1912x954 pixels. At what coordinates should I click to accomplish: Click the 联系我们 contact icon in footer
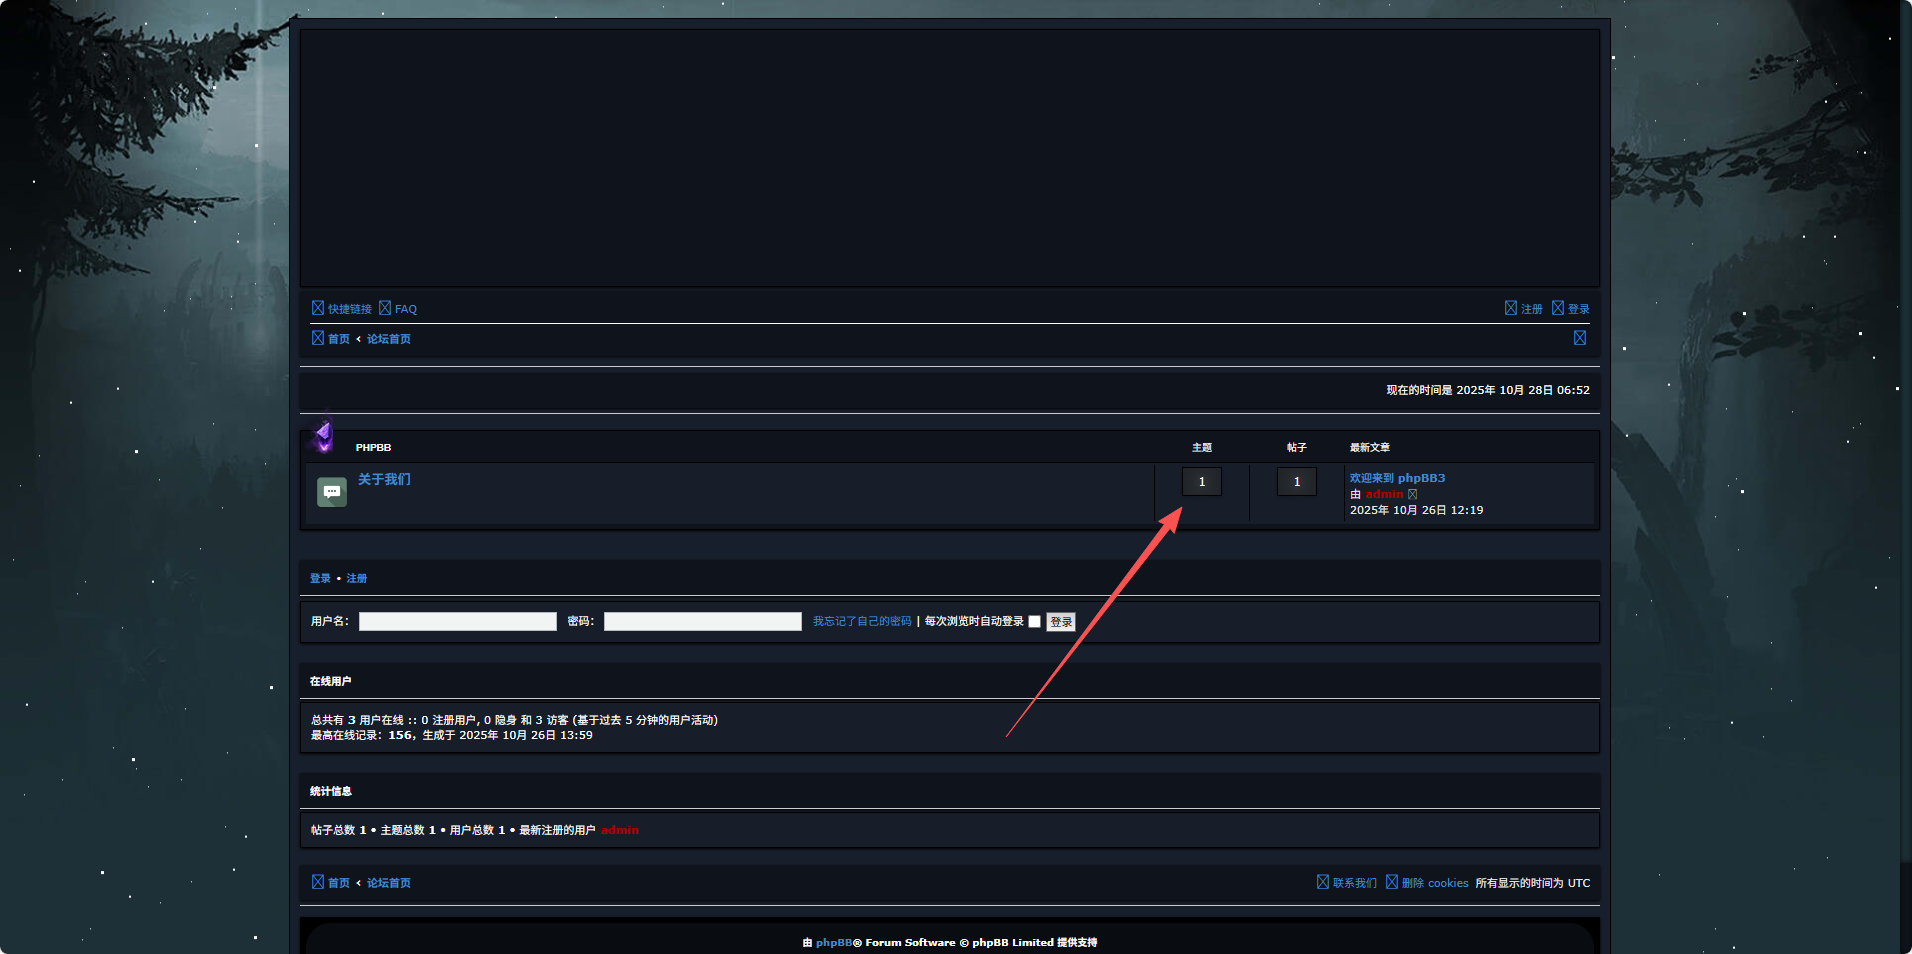[x=1323, y=882]
